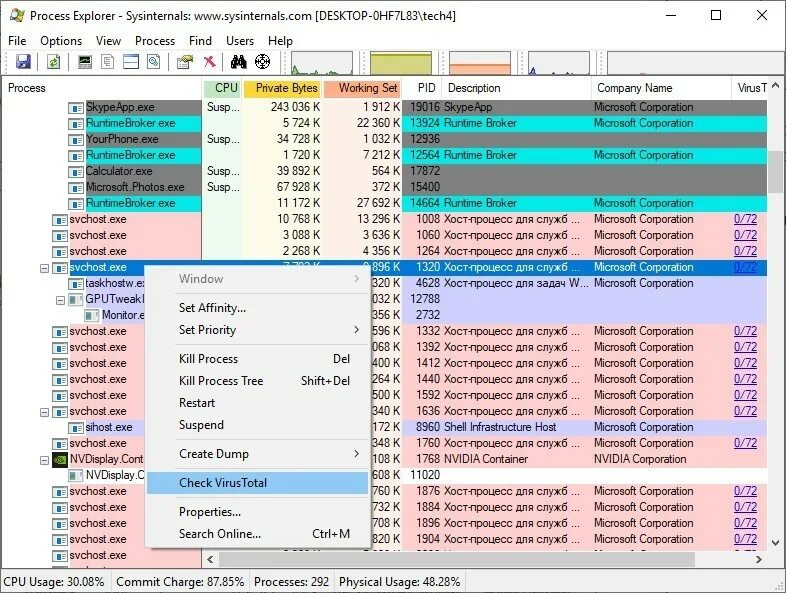Open the Users menu
786x593 pixels.
[x=240, y=41]
